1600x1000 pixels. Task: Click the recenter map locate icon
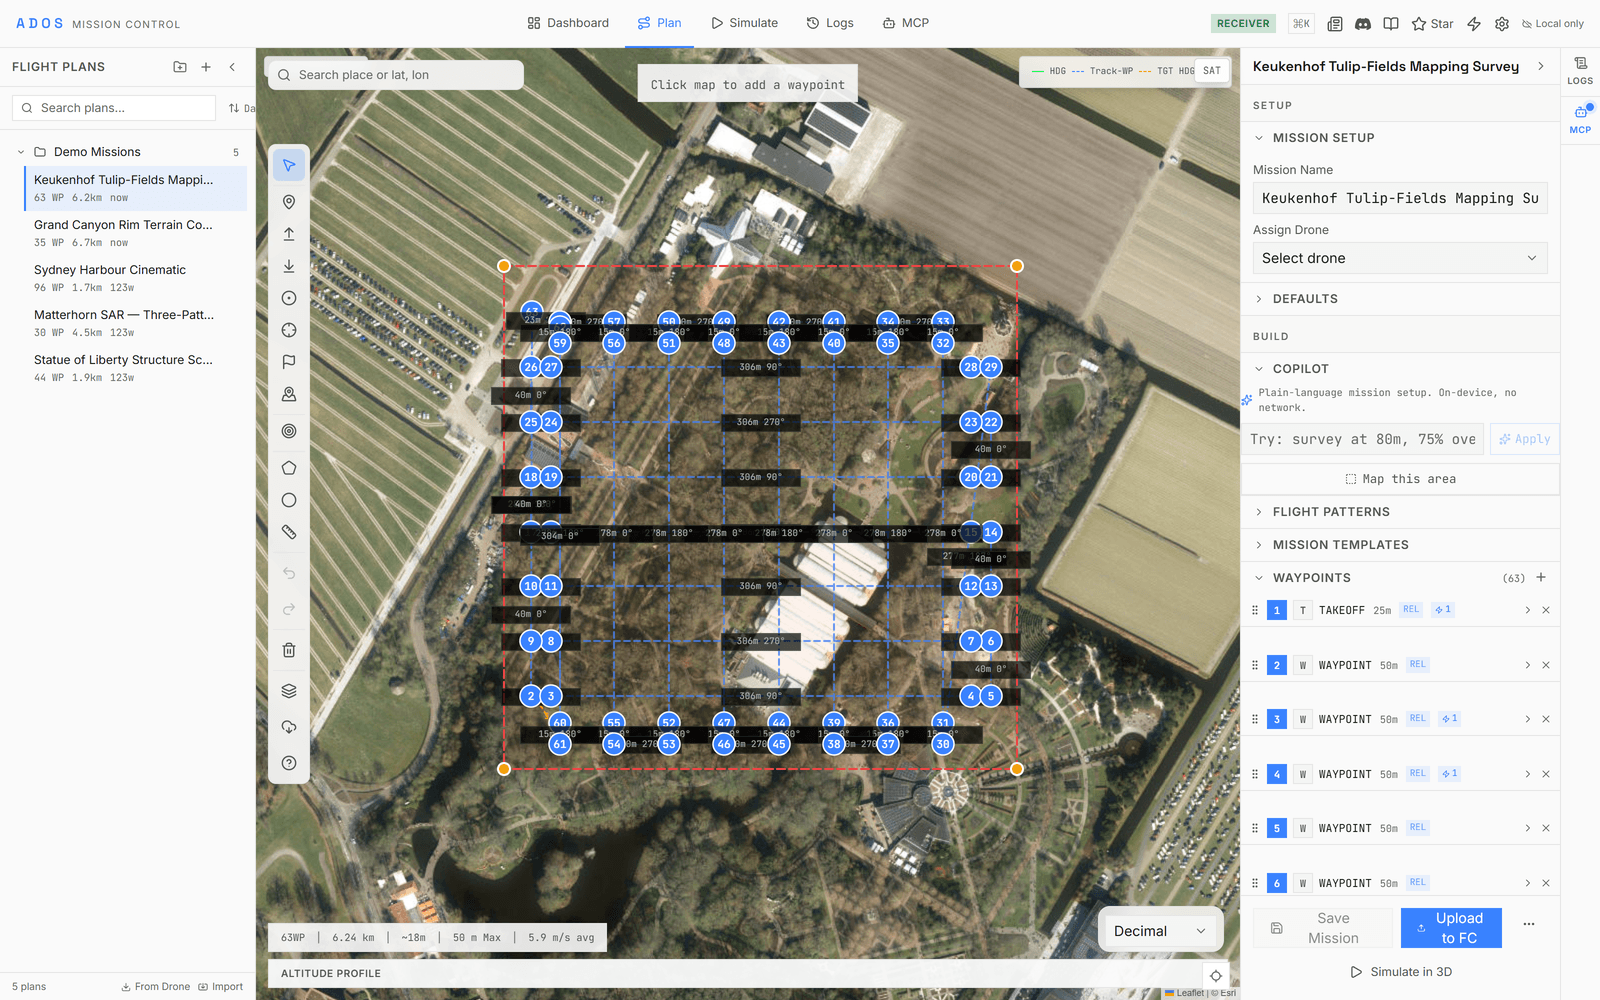pos(1216,975)
